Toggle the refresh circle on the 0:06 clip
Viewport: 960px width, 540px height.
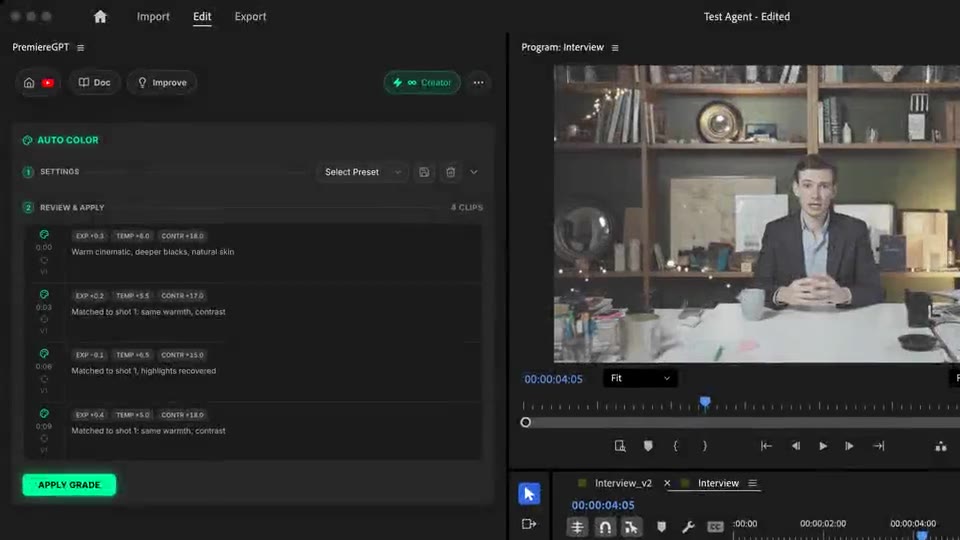44,379
